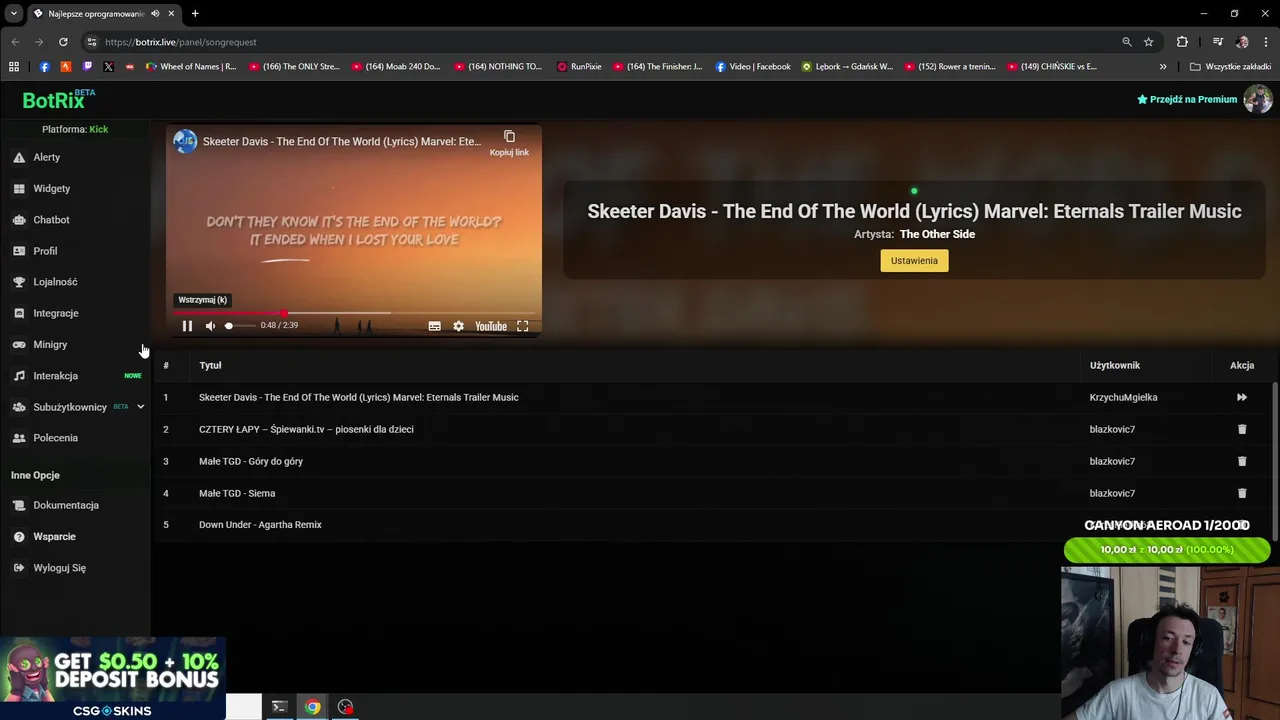This screenshot has width=1280, height=720.
Task: Click terminal icon in taskbar
Action: pyautogui.click(x=279, y=707)
